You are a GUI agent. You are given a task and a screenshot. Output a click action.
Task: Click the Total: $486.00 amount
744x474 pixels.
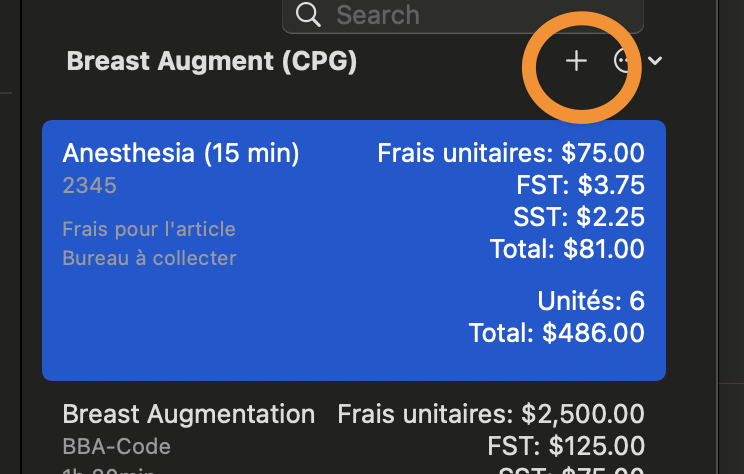click(557, 333)
